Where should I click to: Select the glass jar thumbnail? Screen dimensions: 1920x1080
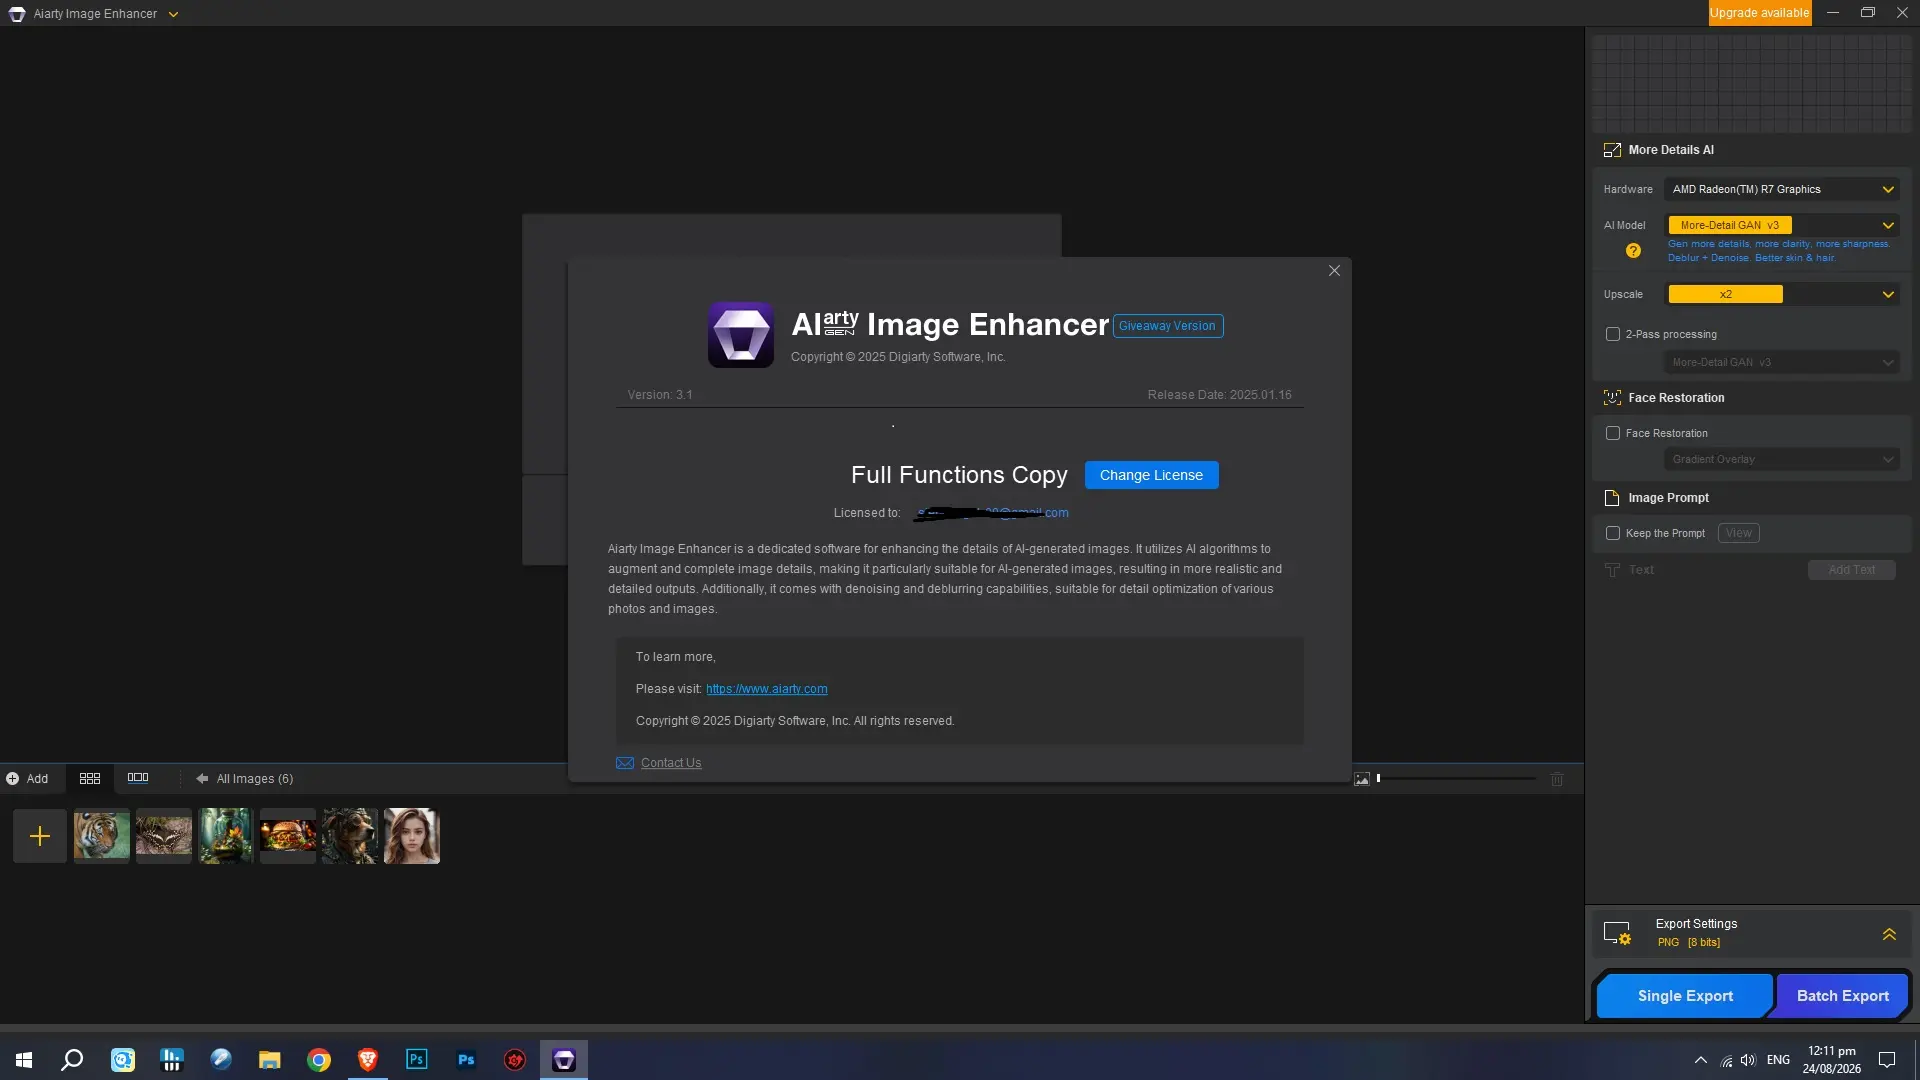tap(226, 836)
